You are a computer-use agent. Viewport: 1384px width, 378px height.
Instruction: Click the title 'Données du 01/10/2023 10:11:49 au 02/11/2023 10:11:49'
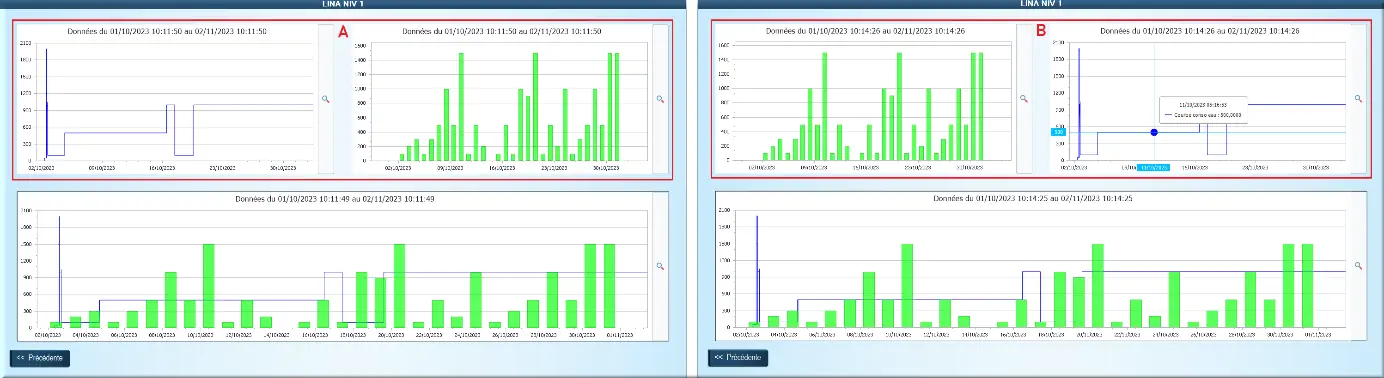click(335, 200)
